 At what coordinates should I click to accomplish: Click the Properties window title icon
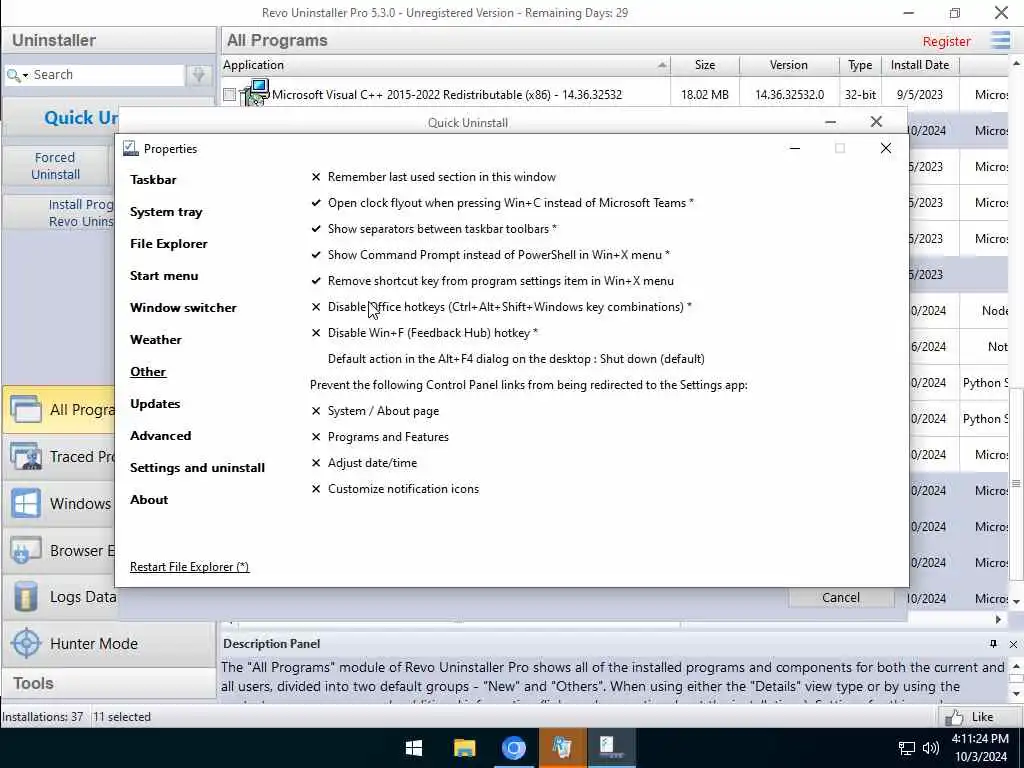pos(131,149)
